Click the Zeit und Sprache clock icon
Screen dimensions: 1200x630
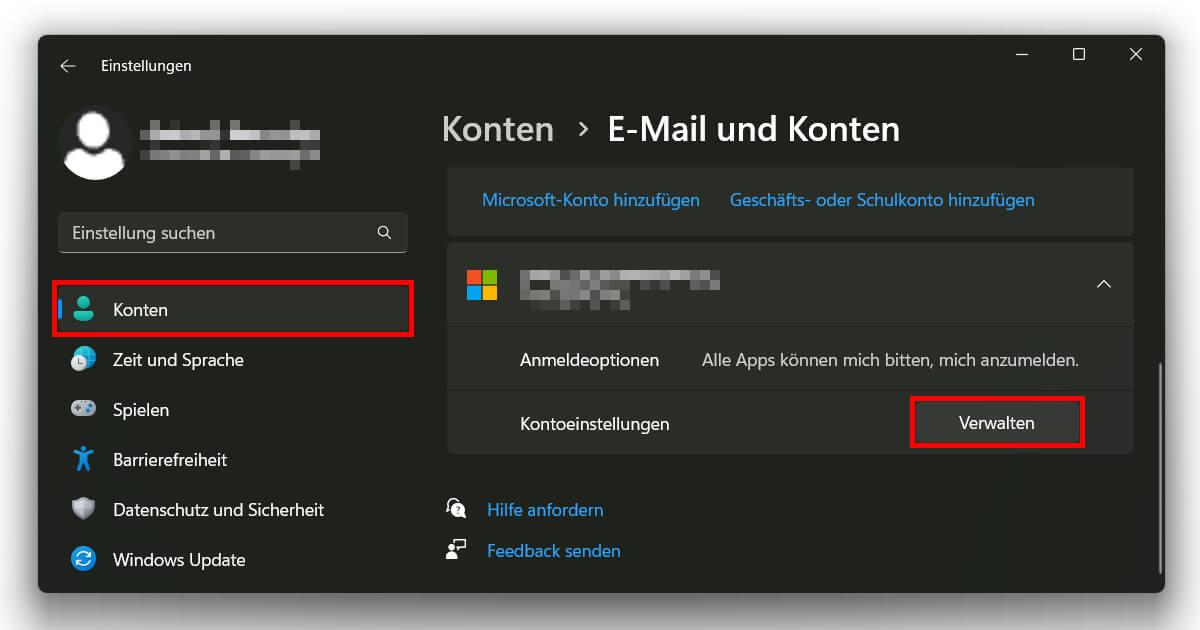click(x=84, y=360)
